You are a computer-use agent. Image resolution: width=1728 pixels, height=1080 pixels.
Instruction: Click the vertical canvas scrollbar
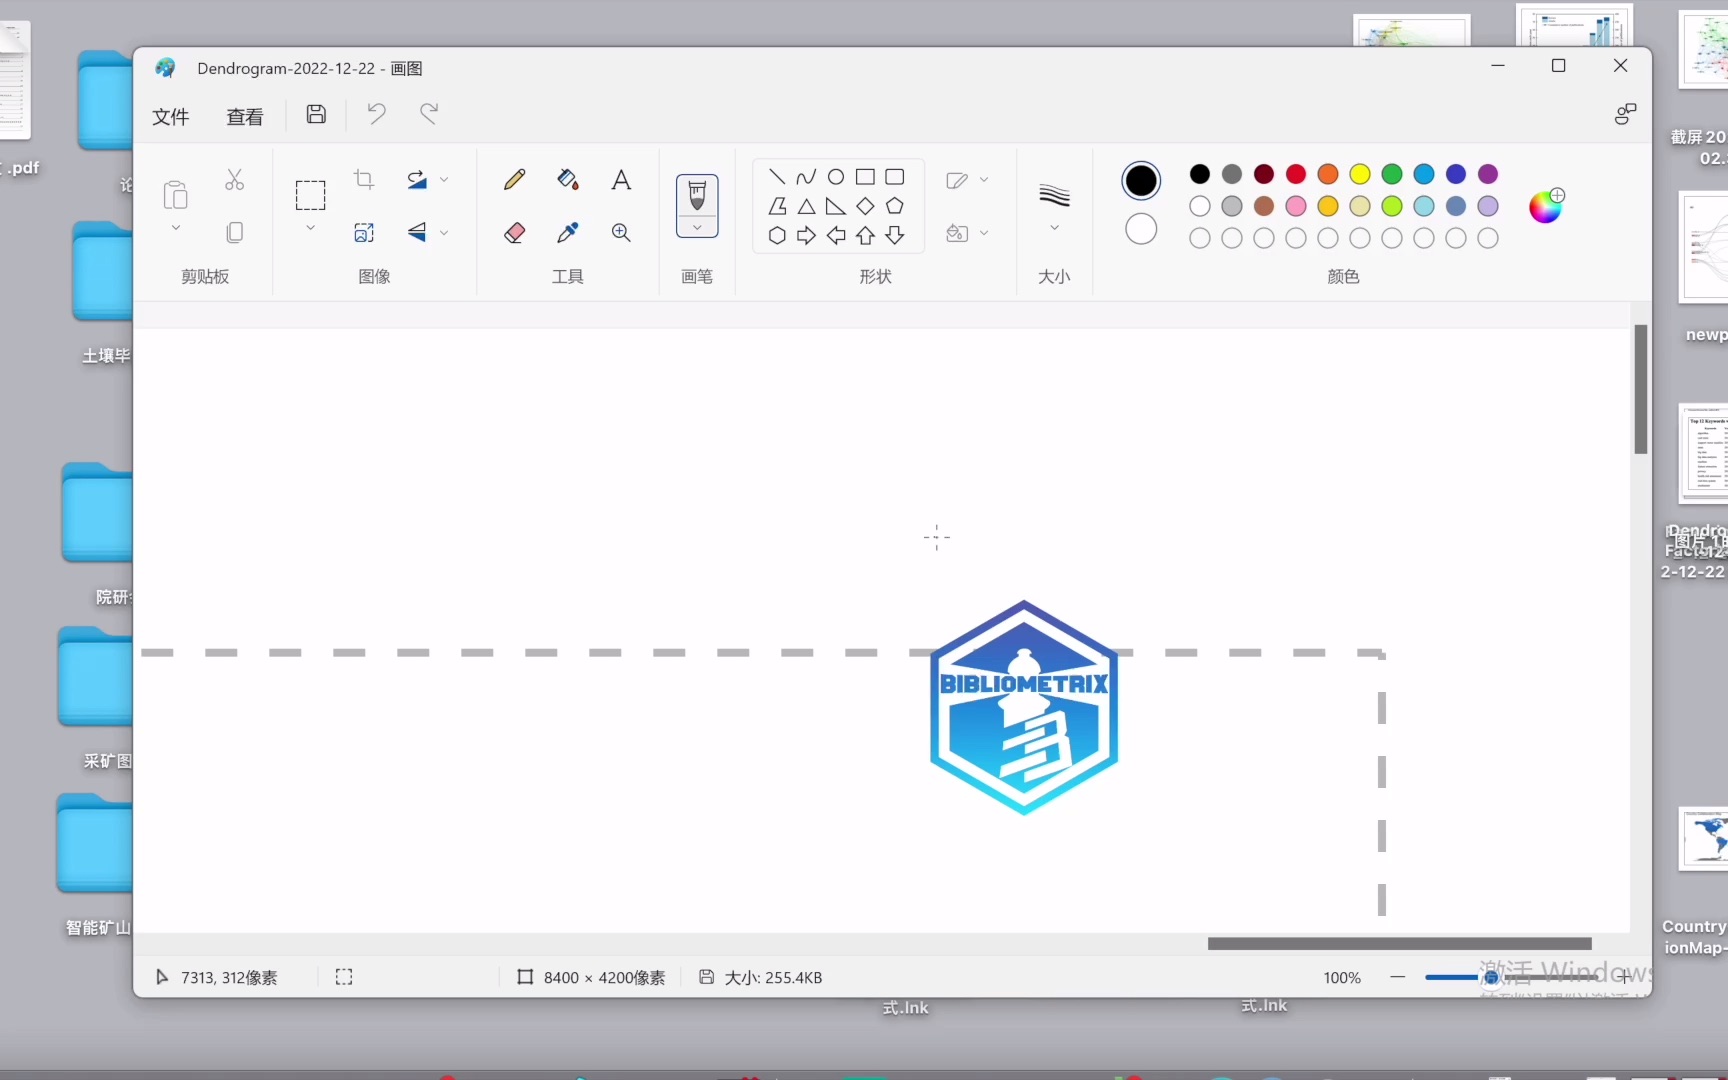coord(1641,389)
